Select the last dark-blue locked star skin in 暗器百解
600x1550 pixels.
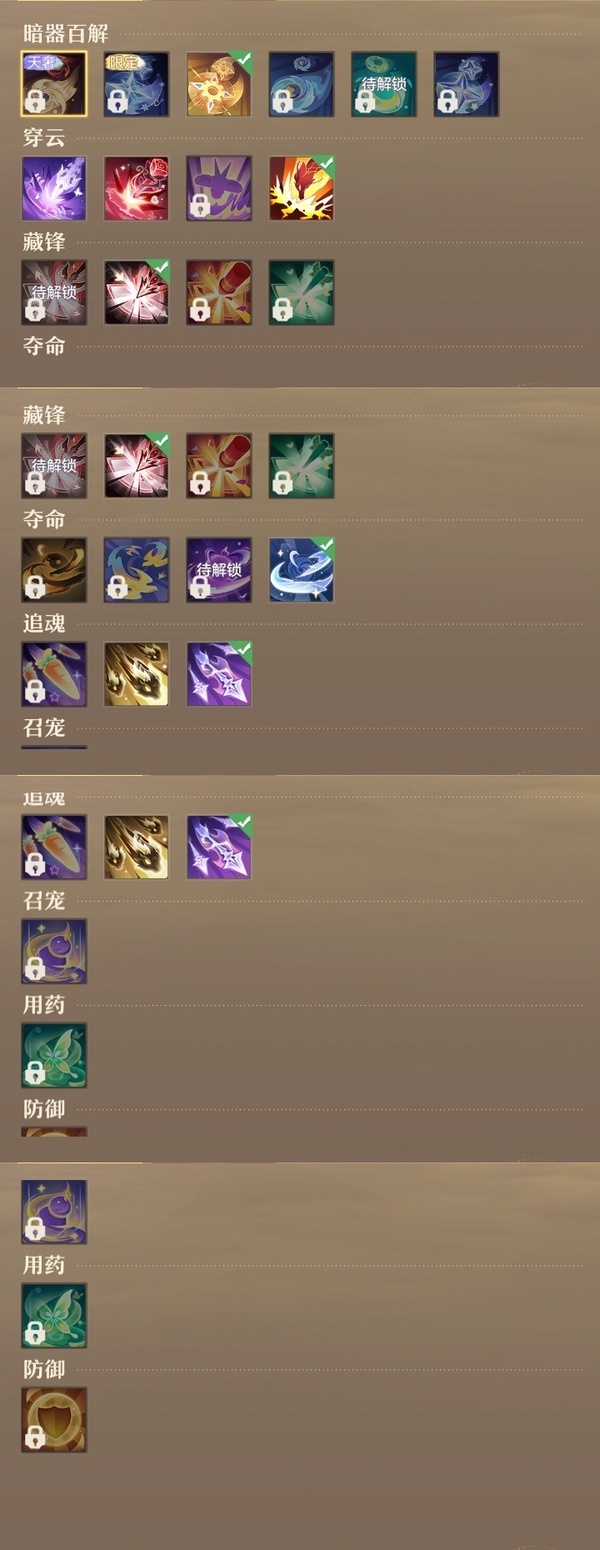tap(466, 85)
